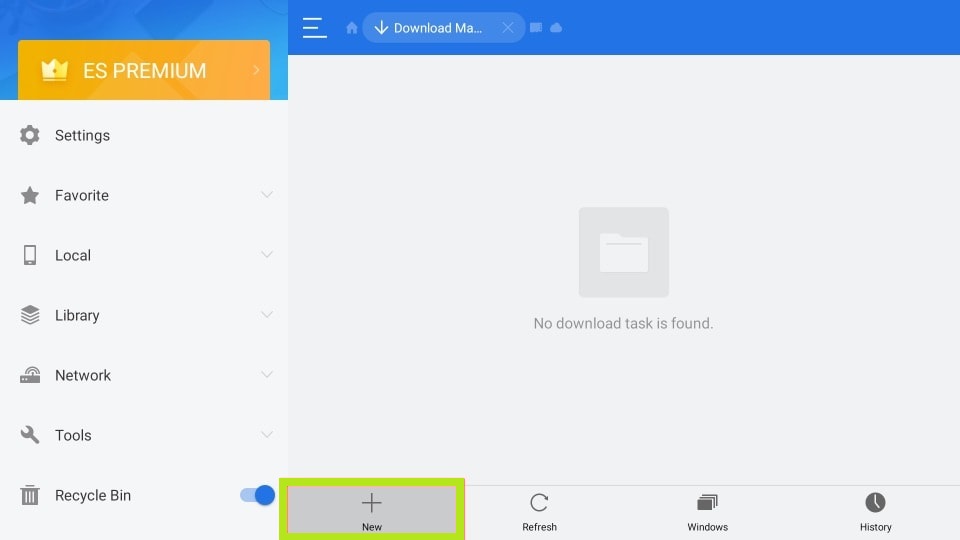The height and width of the screenshot is (540, 960).
Task: Expand the Tools section chevron
Action: [266, 435]
